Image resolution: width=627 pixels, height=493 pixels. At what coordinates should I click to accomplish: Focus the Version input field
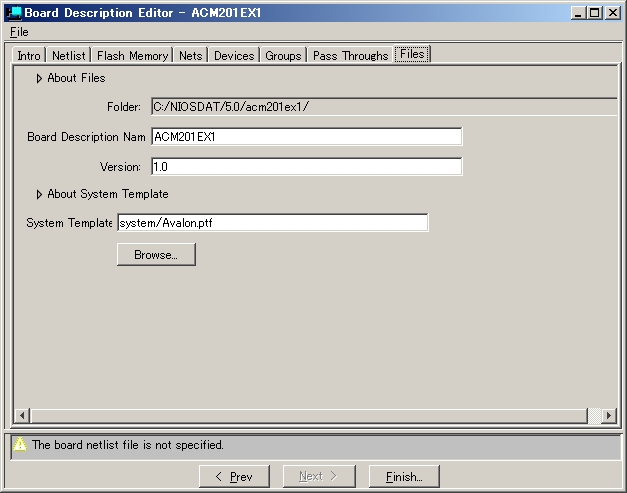pos(306,167)
